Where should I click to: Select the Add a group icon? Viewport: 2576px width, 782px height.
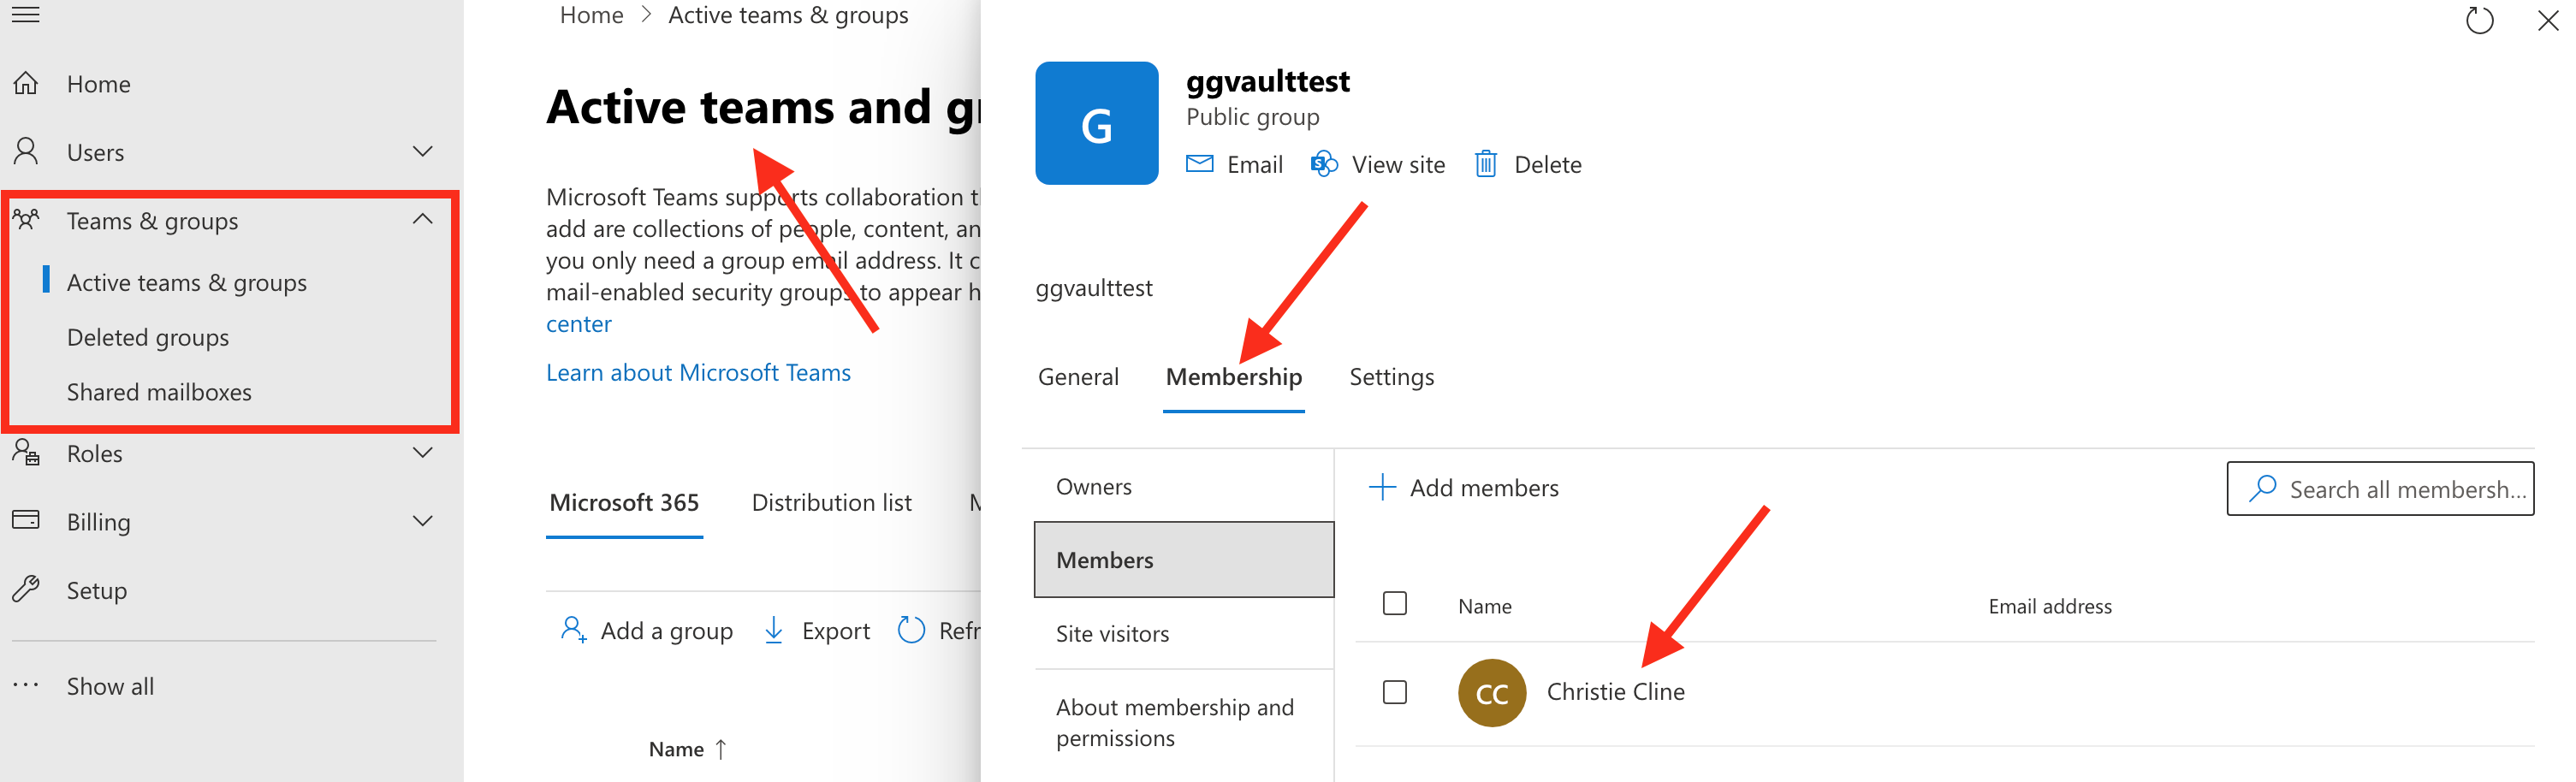click(x=573, y=630)
